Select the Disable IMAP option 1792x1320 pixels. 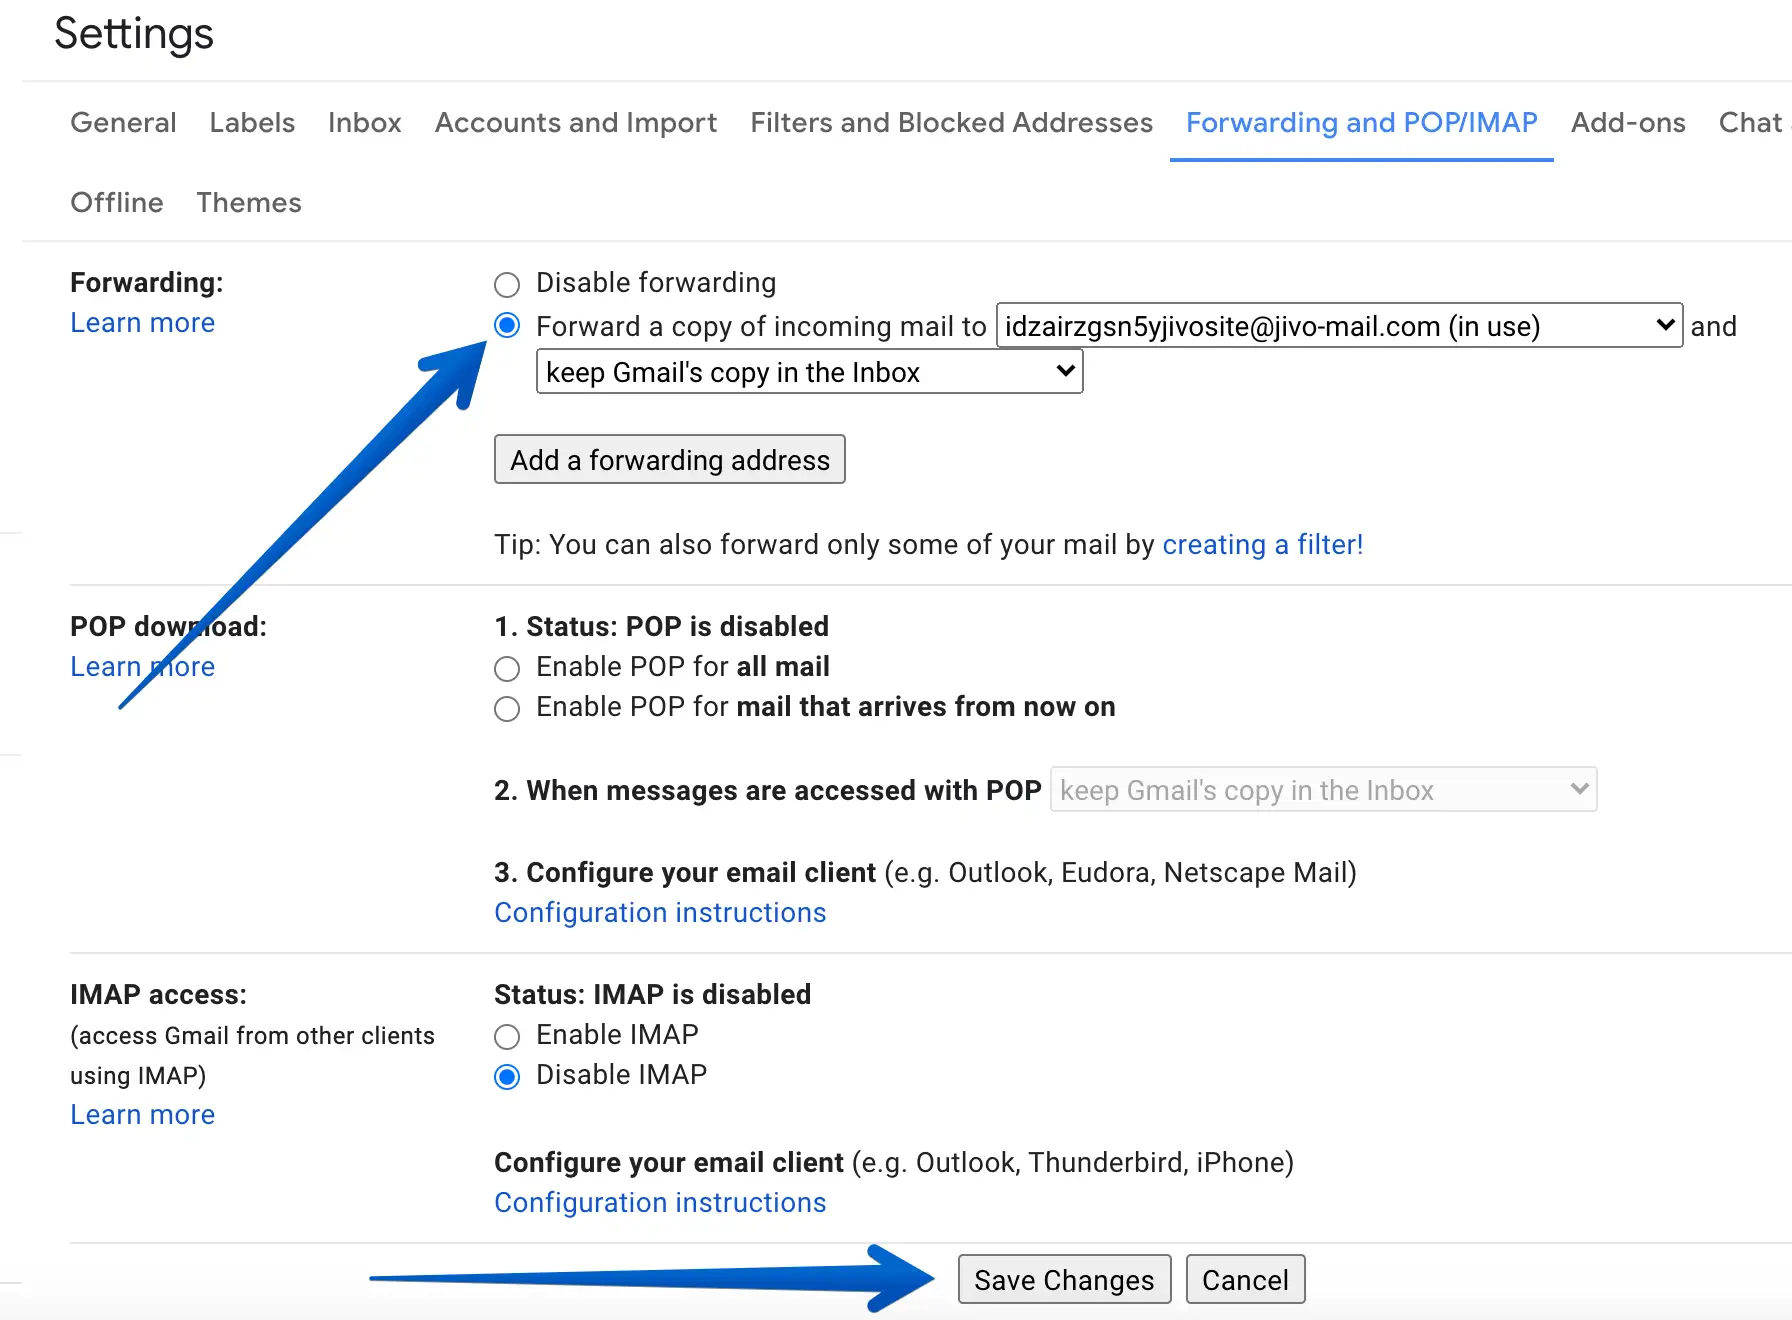[x=507, y=1076]
